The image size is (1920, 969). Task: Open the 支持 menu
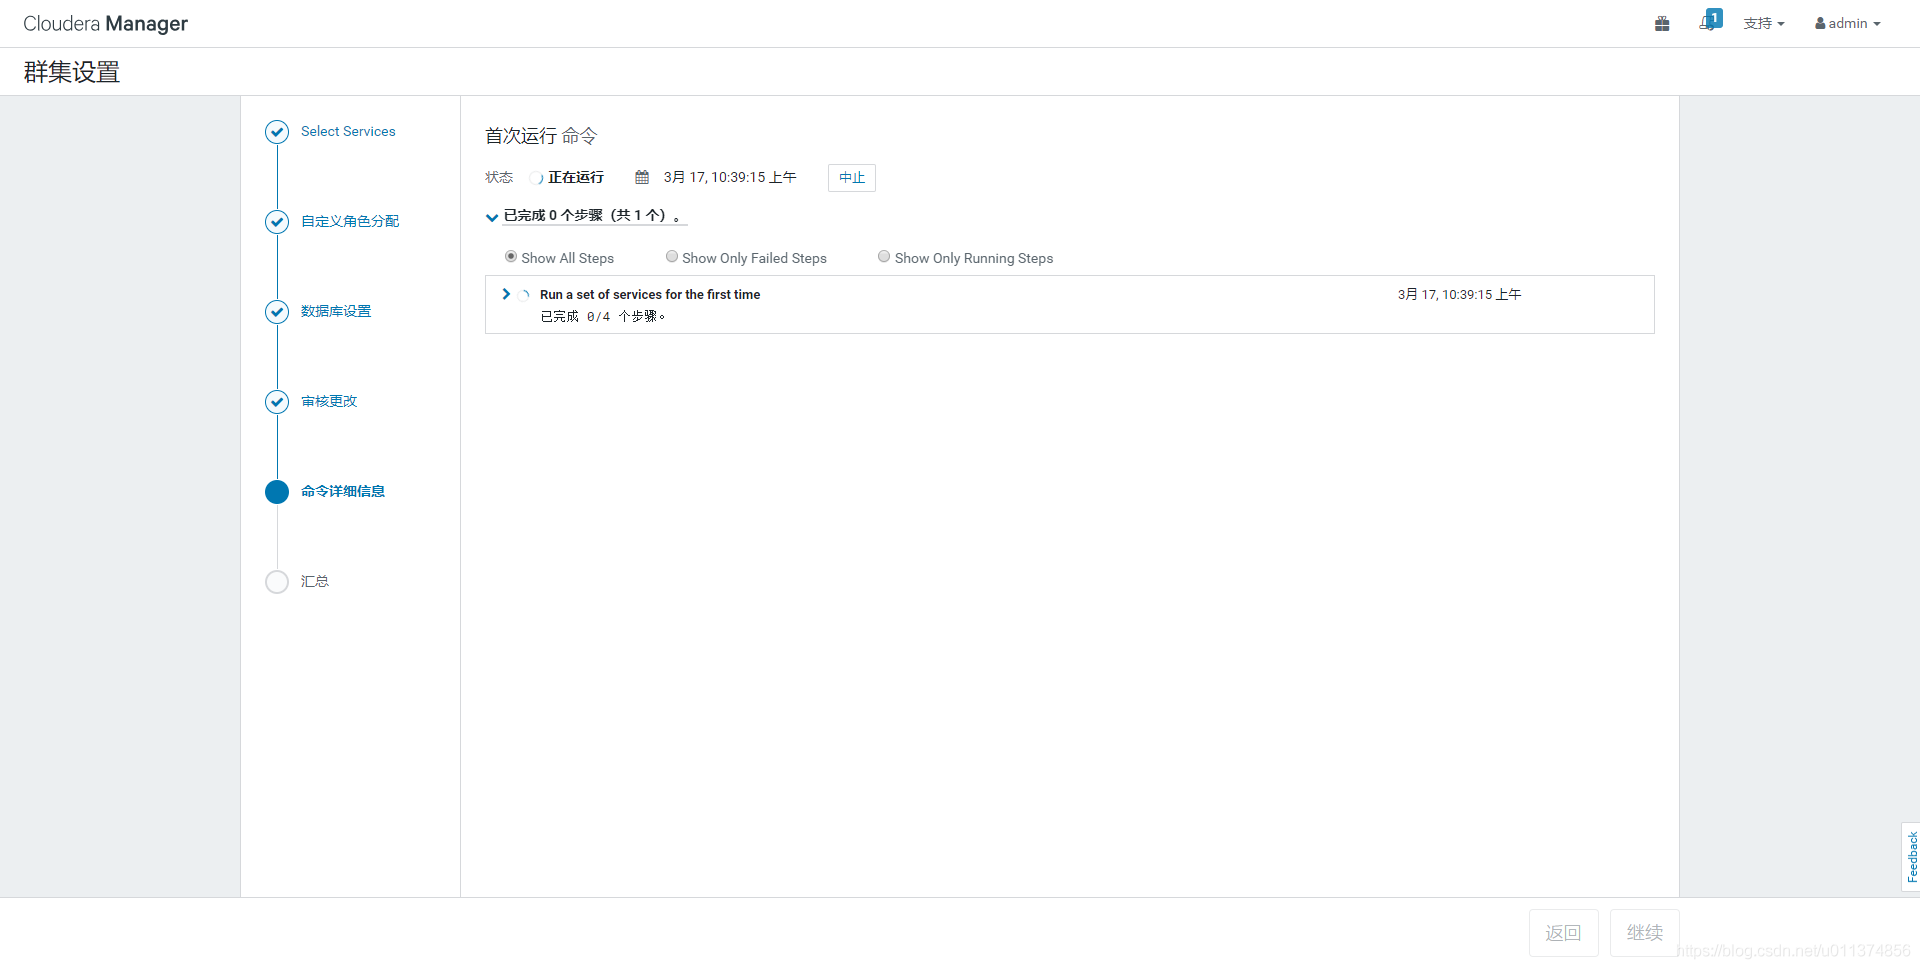[x=1764, y=23]
